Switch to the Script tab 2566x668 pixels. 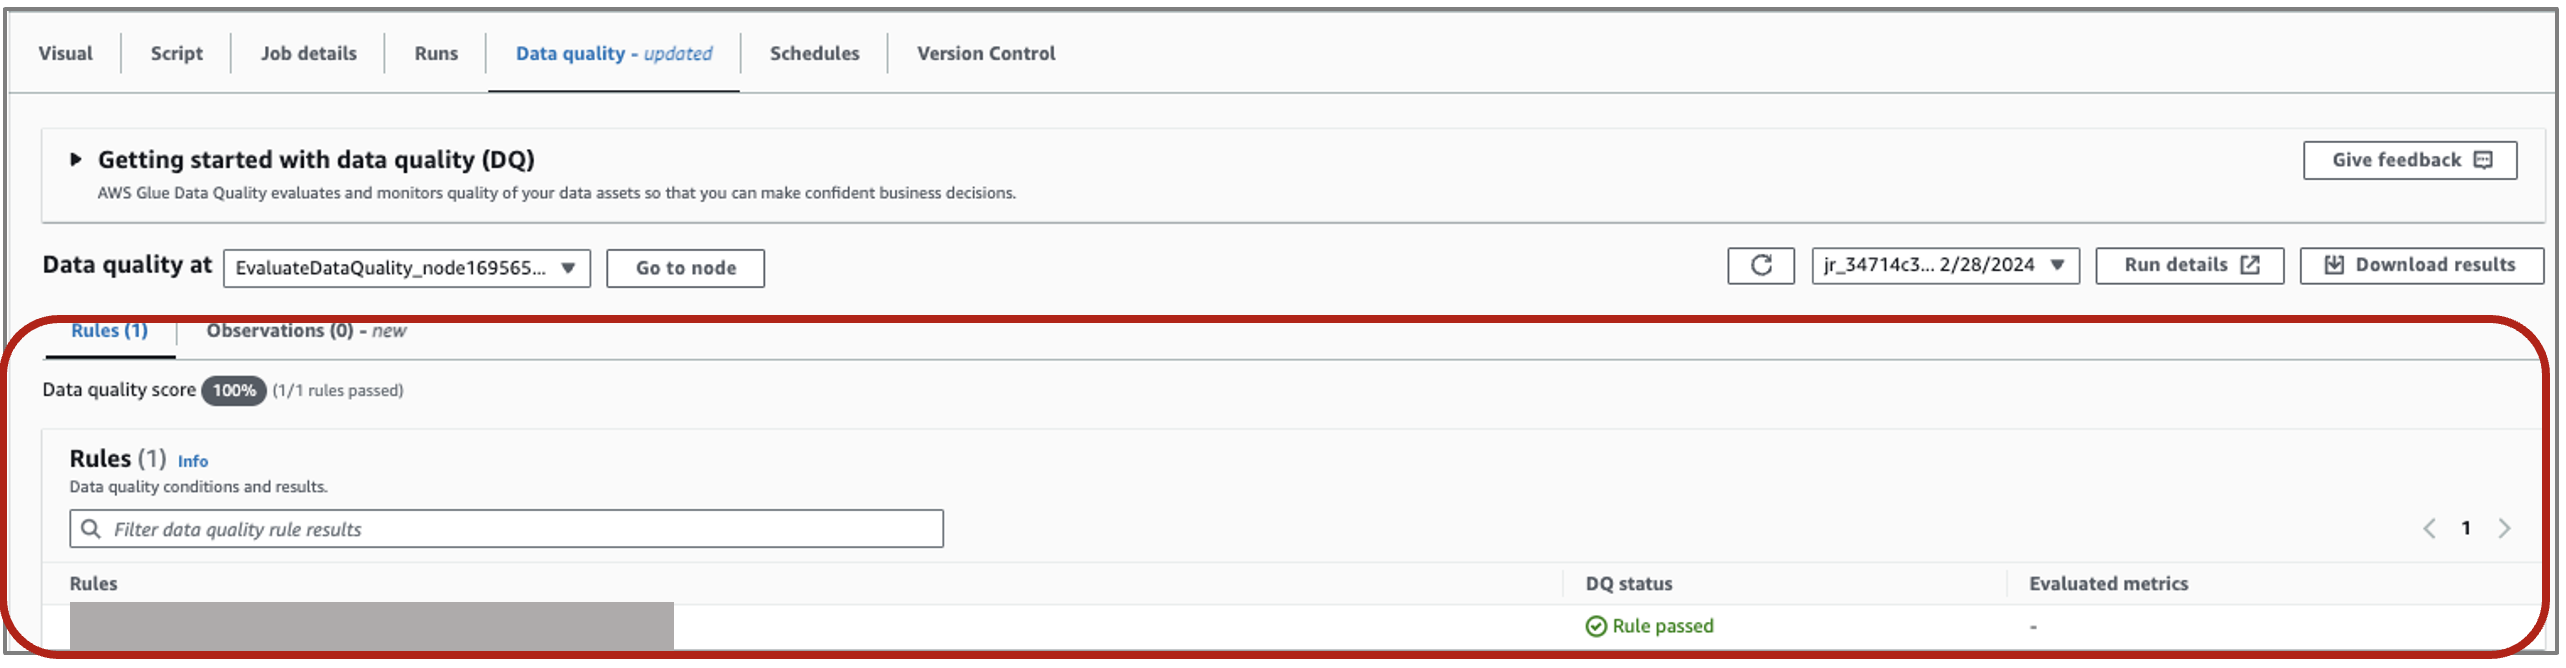(x=176, y=53)
